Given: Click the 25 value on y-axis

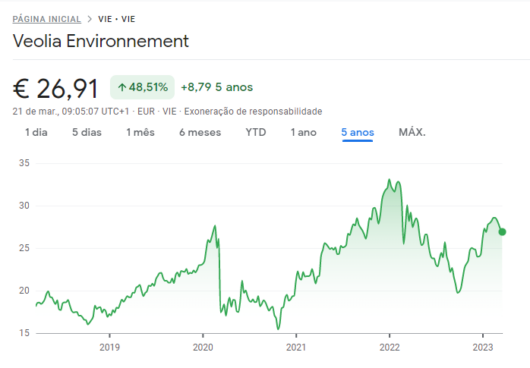Looking at the screenshot, I should click(24, 248).
